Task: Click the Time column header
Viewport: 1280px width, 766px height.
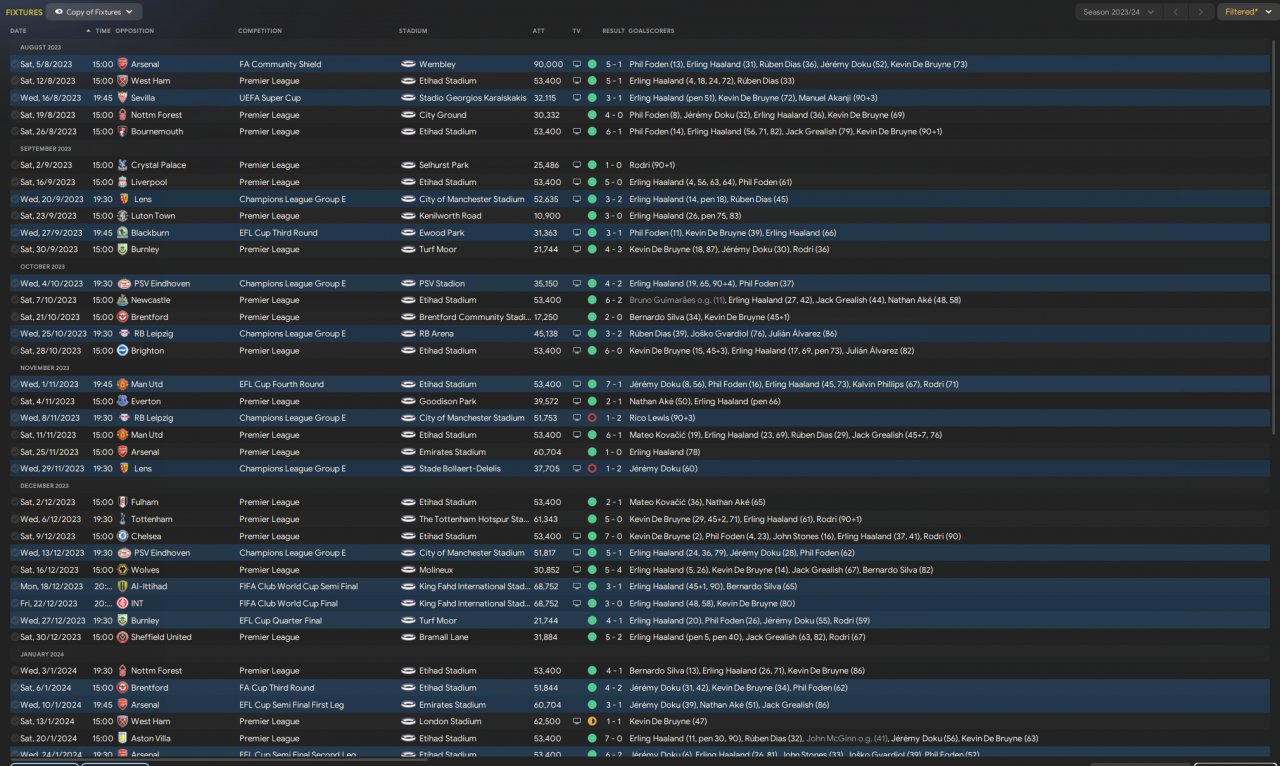Action: (103, 31)
